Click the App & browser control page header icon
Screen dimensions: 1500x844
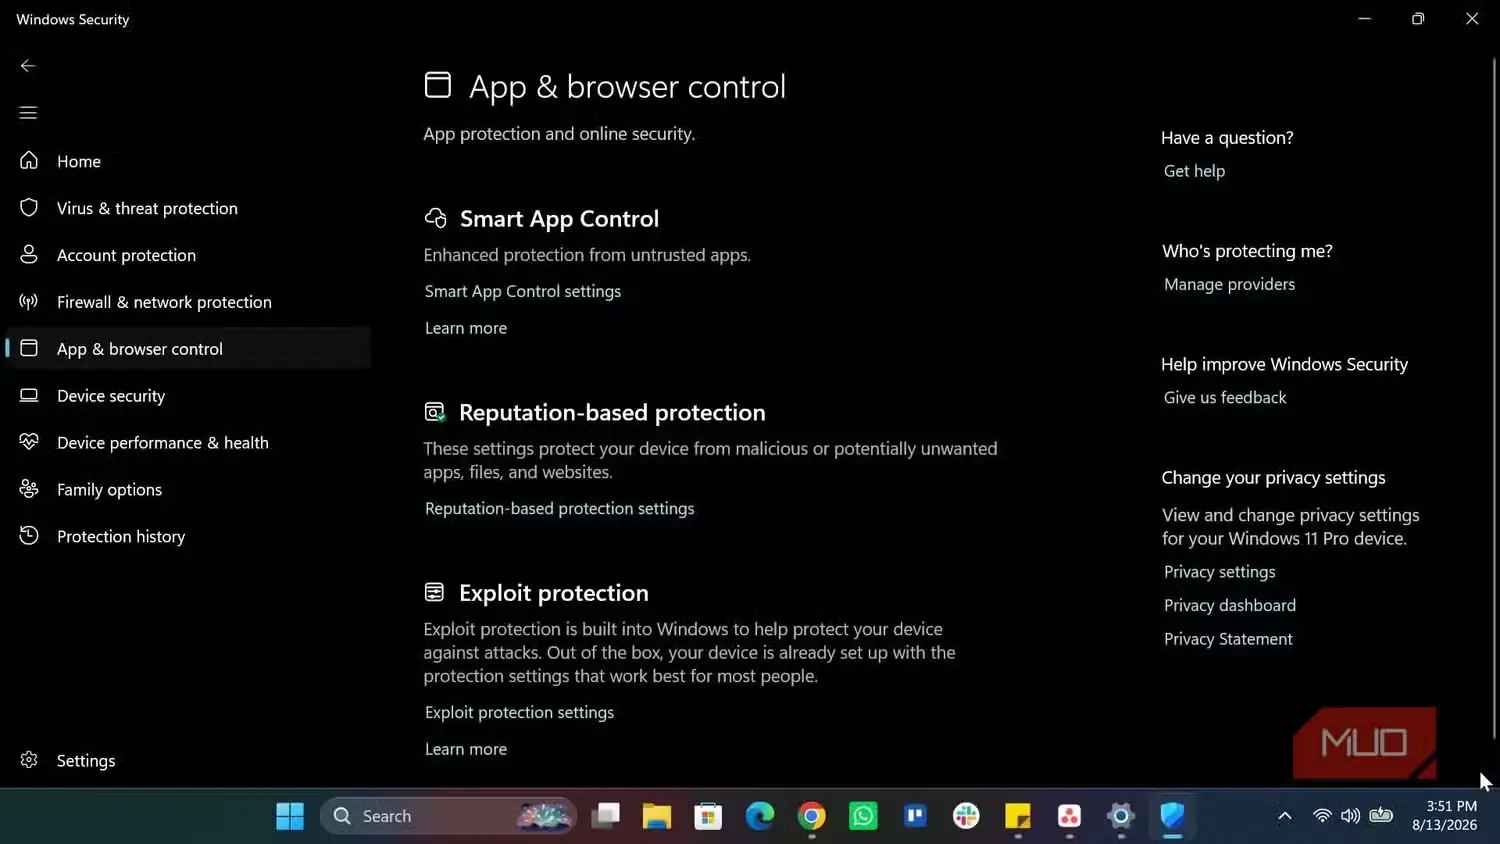coord(438,85)
